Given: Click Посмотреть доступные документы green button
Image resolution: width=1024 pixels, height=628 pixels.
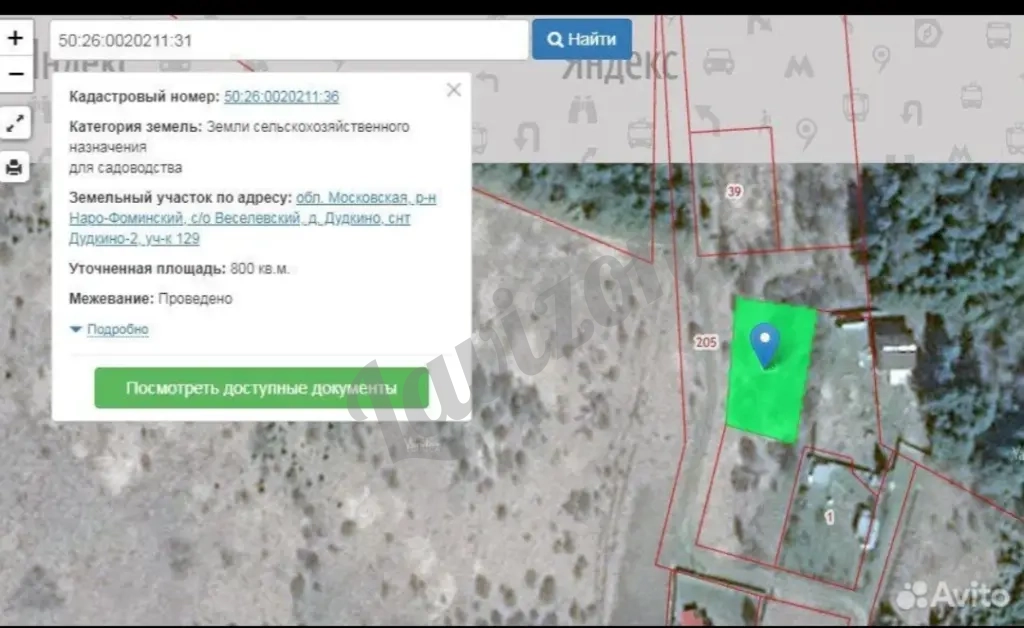Looking at the screenshot, I should [261, 388].
